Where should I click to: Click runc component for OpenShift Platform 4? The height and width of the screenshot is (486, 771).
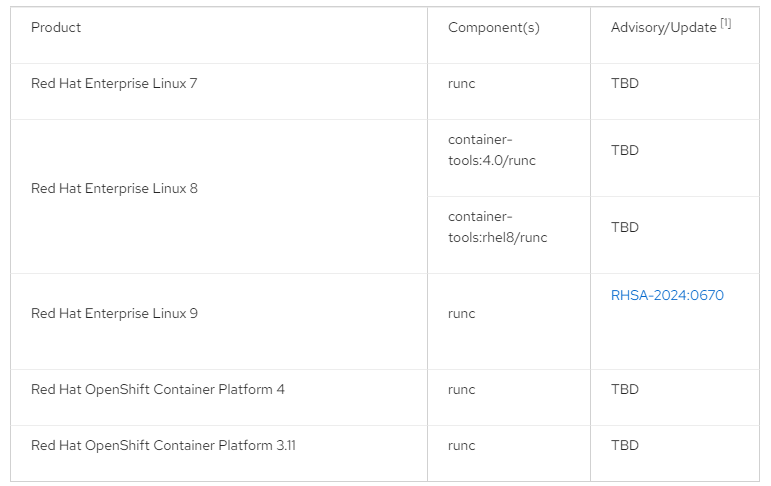coord(461,390)
